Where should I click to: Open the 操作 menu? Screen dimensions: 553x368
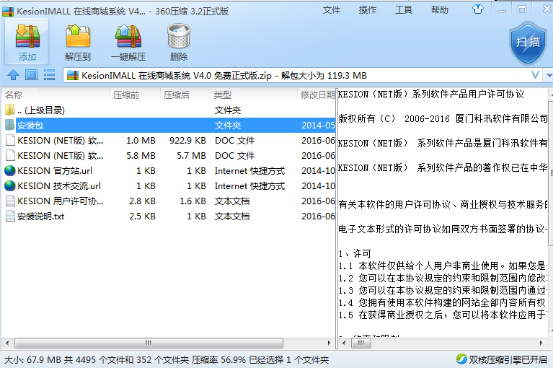[367, 10]
